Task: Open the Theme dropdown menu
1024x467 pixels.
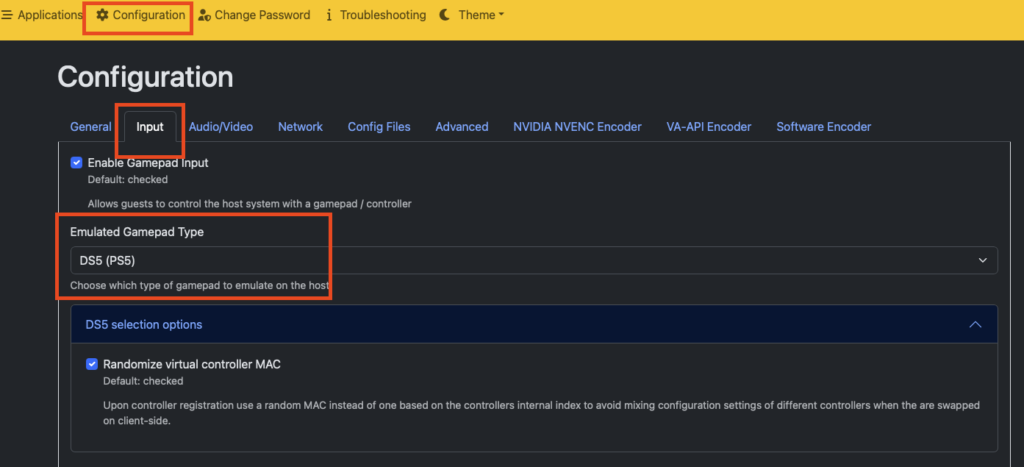Action: (480, 15)
